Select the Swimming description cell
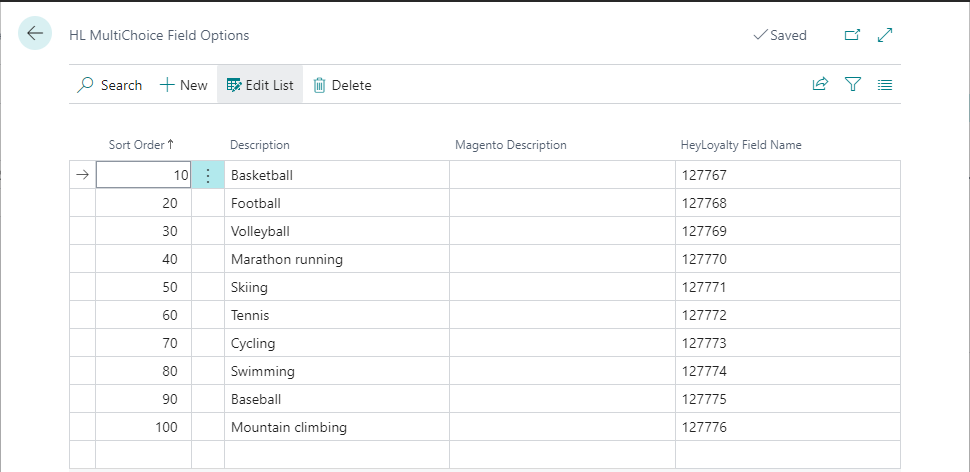Screen dimensions: 970x472 (337, 371)
